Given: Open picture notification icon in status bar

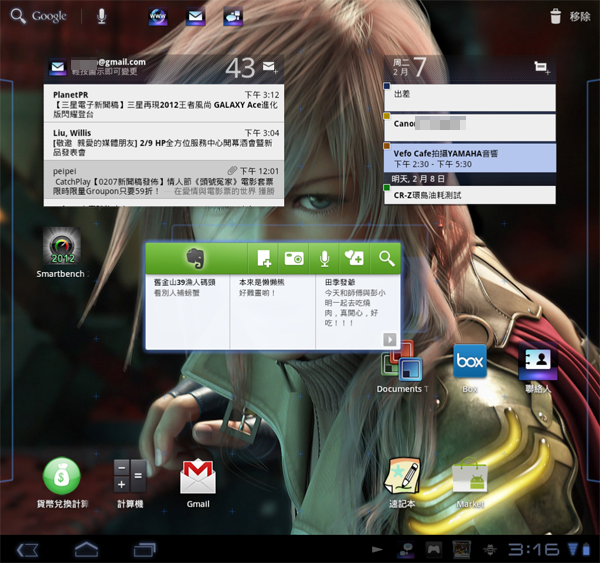Looking at the screenshot, I should 461,550.
